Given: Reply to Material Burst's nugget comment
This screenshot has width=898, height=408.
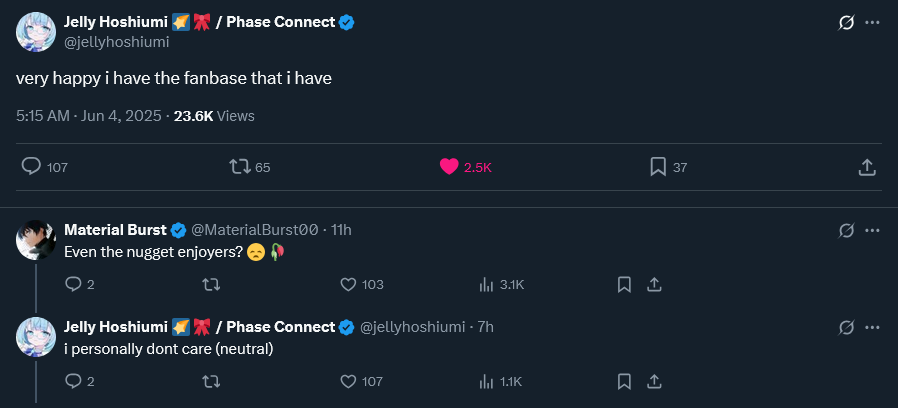Looking at the screenshot, I should [73, 284].
